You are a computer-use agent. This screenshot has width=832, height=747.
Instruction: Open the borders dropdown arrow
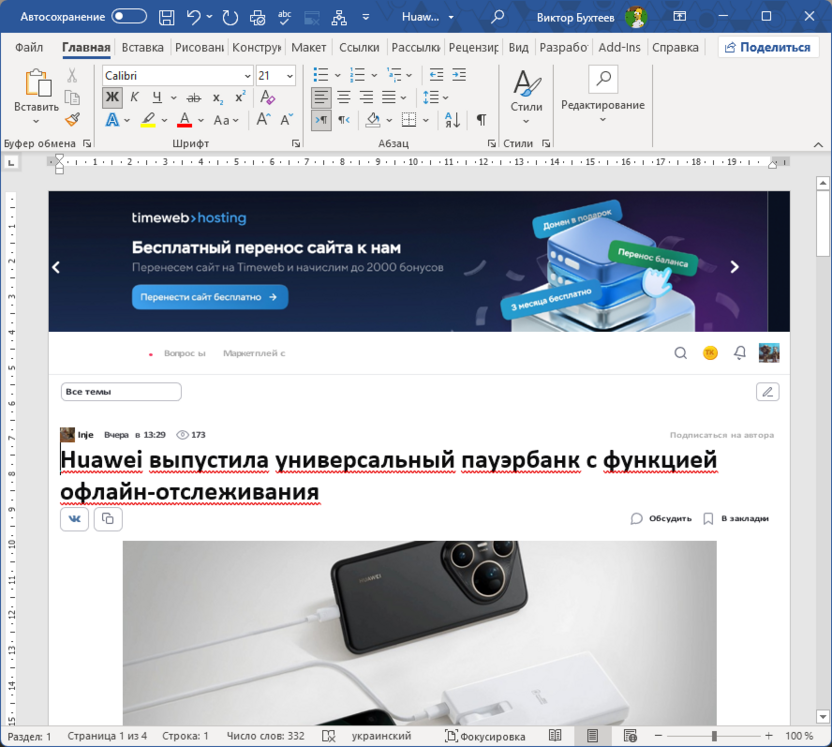[426, 120]
